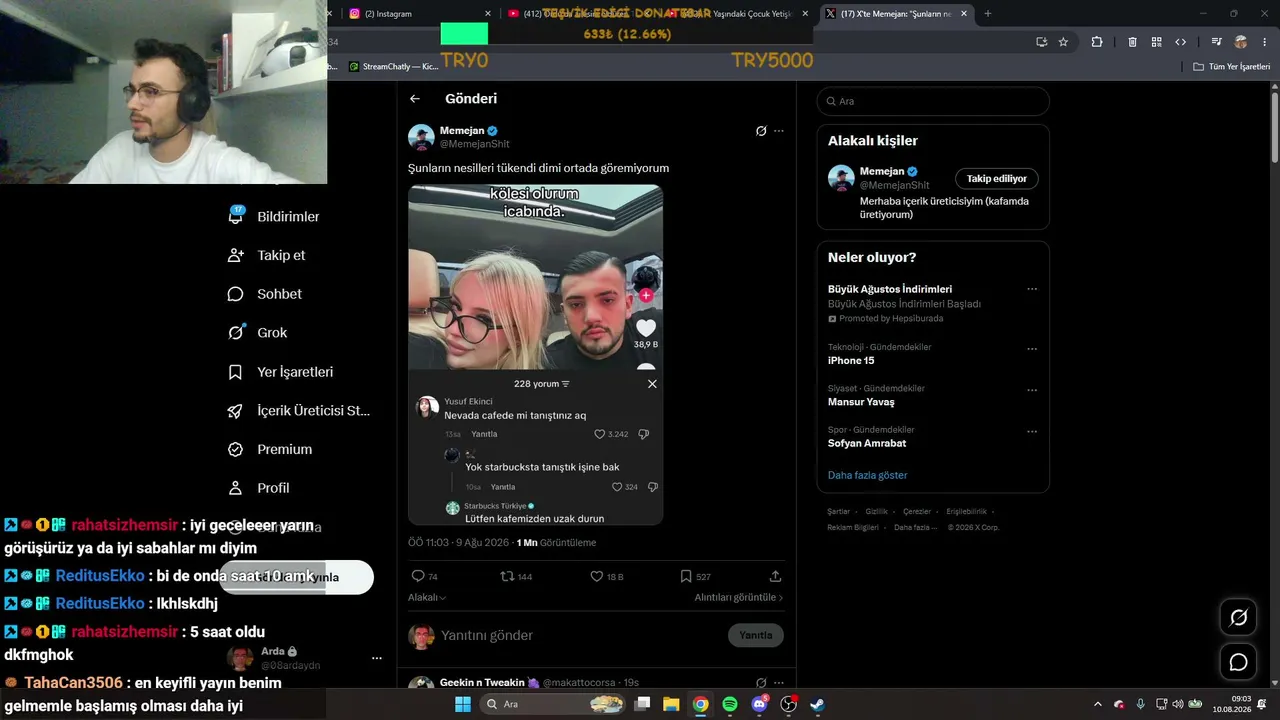Open Yer İşaretleri in the X sidebar

[x=281, y=372]
